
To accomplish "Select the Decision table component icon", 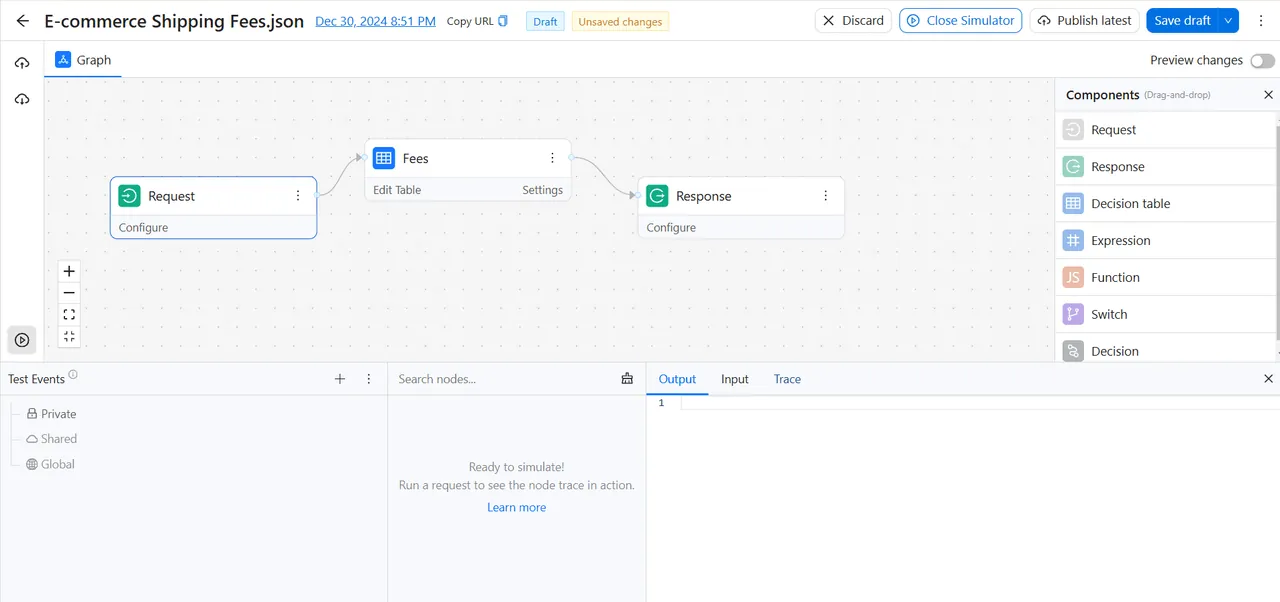I will pos(1073,204).
